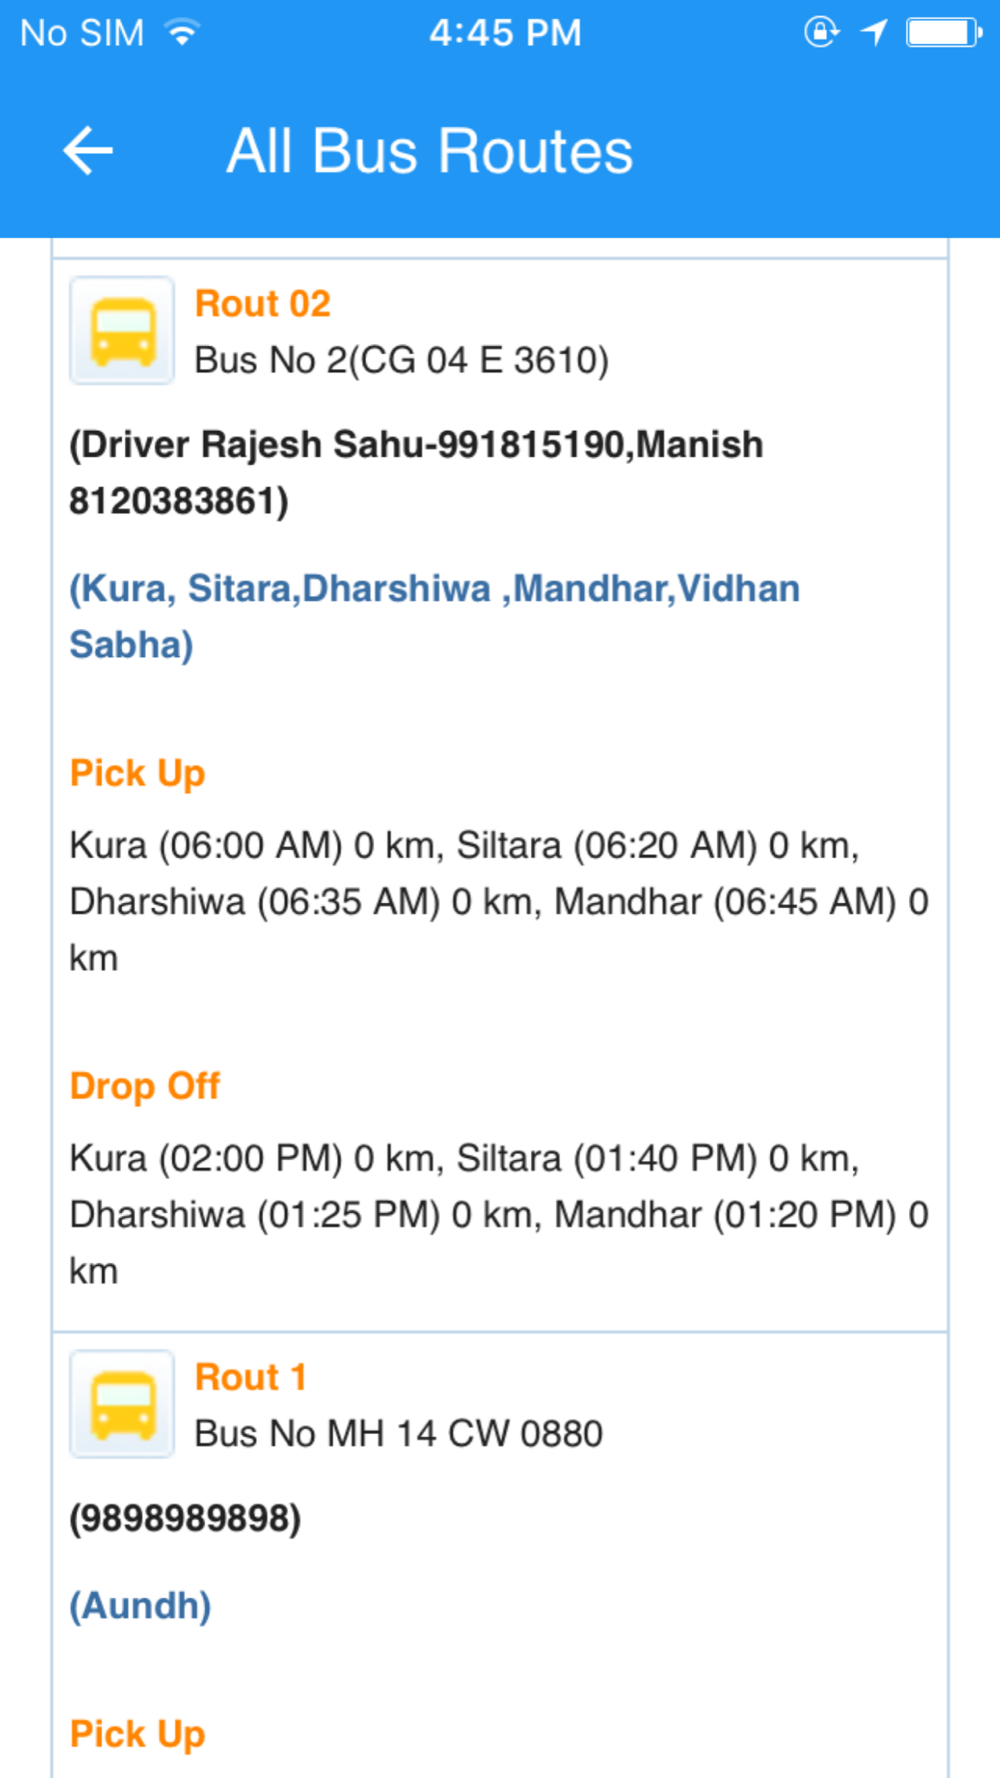Viewport: 1000px width, 1778px height.
Task: Open the Rout 02 title
Action: coord(262,304)
